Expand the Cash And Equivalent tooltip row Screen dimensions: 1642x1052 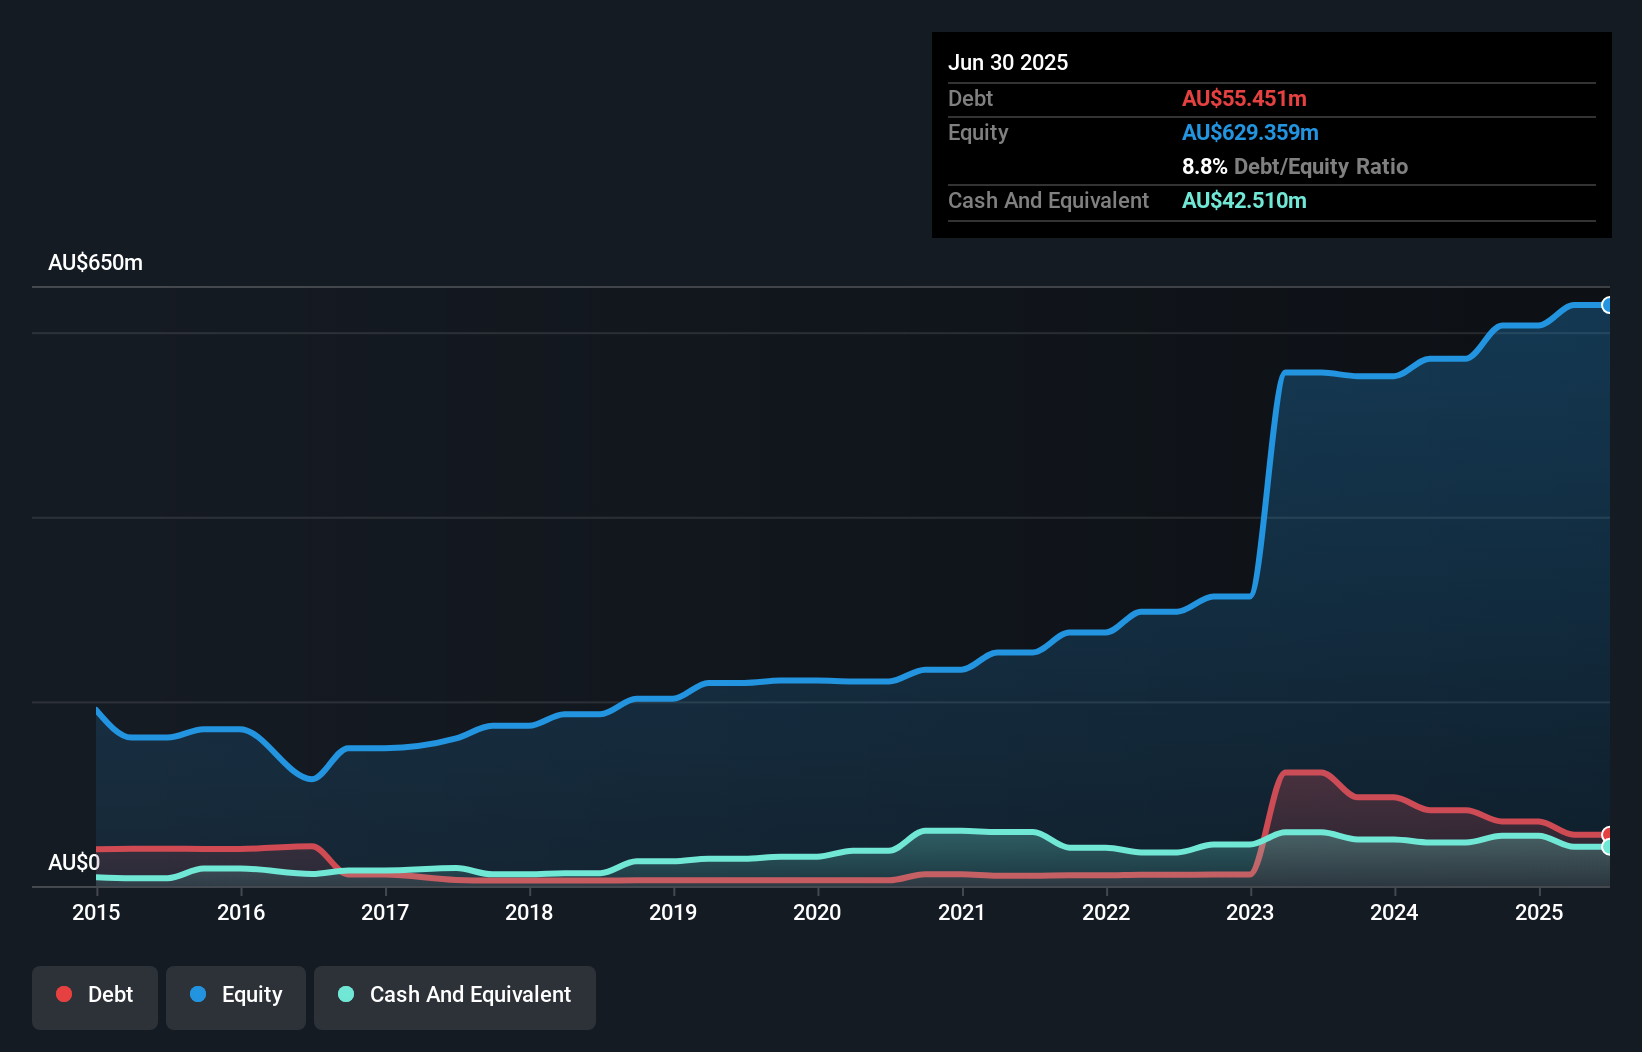[x=1048, y=200]
